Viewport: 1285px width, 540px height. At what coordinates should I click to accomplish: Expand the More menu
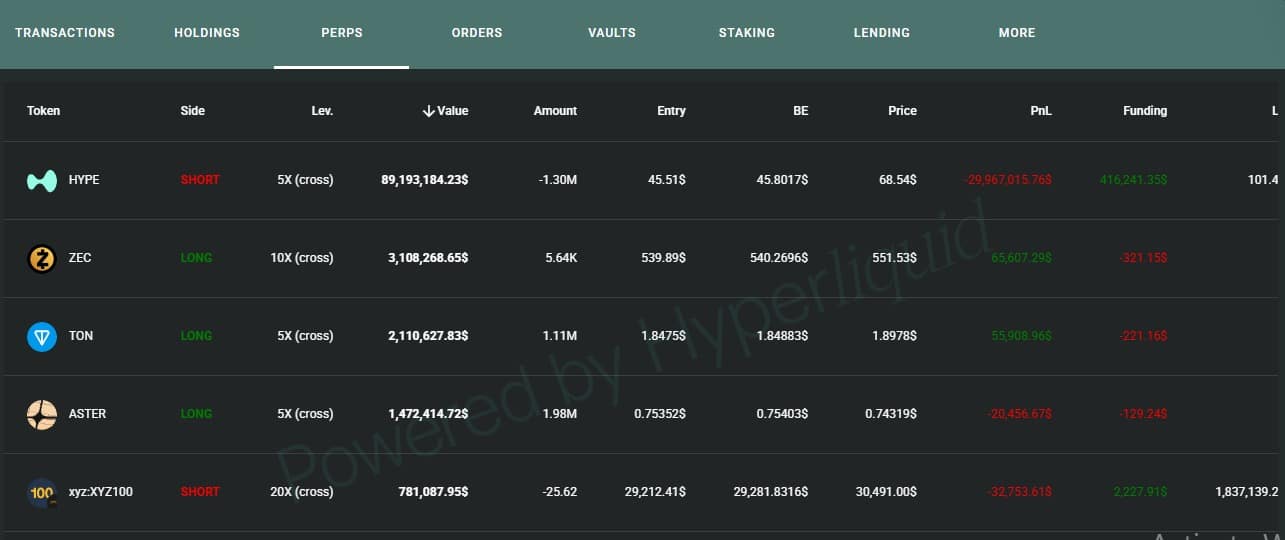tap(1017, 33)
